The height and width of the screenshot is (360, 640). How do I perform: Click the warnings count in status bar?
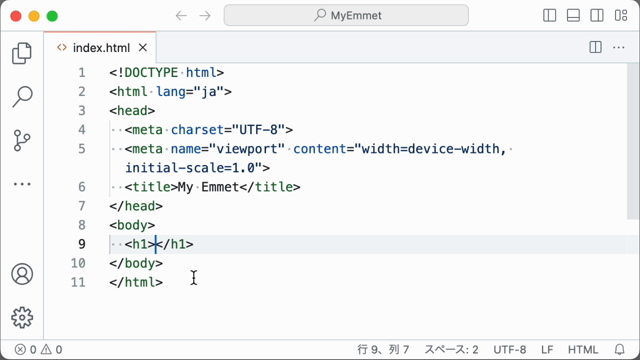51,349
